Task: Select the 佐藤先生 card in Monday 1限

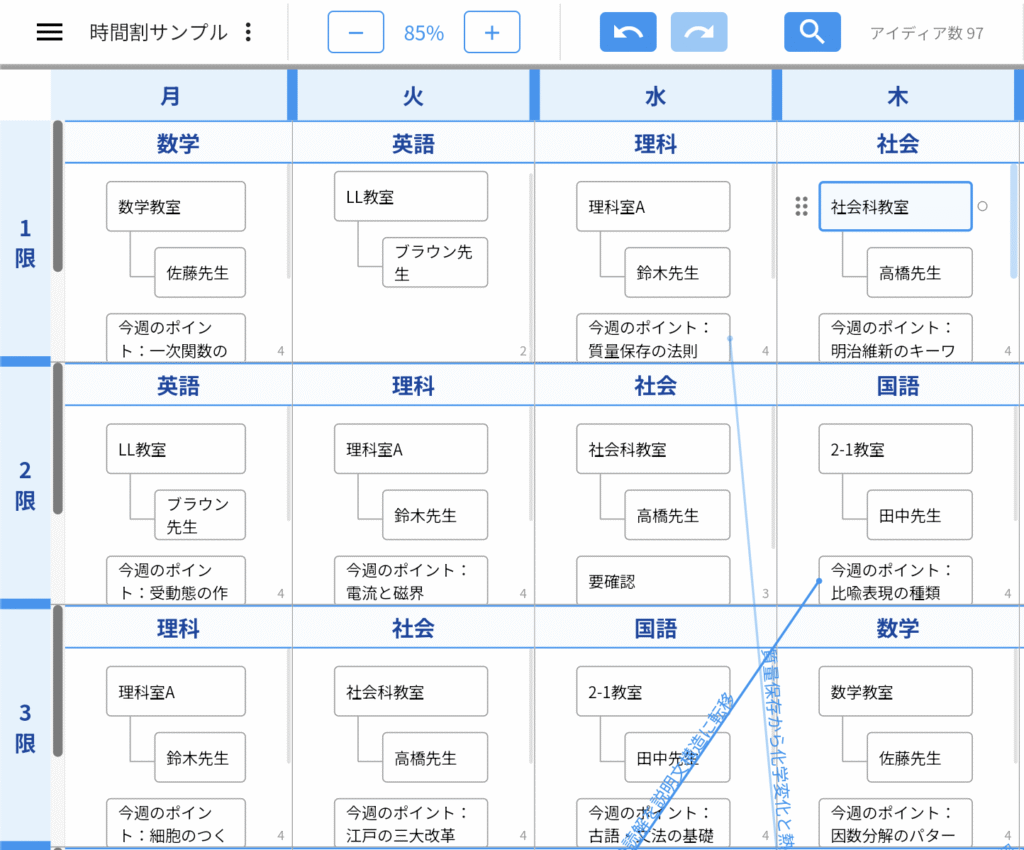Action: pos(200,272)
